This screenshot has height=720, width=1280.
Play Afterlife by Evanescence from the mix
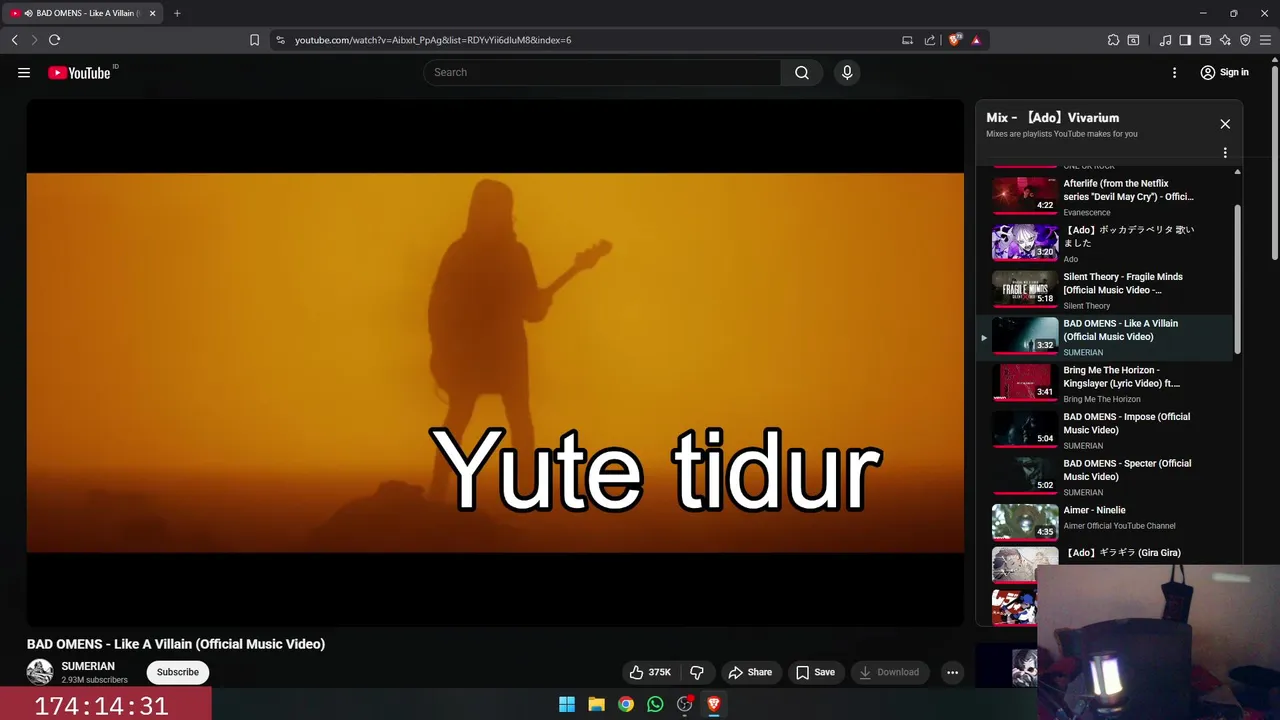(1105, 196)
